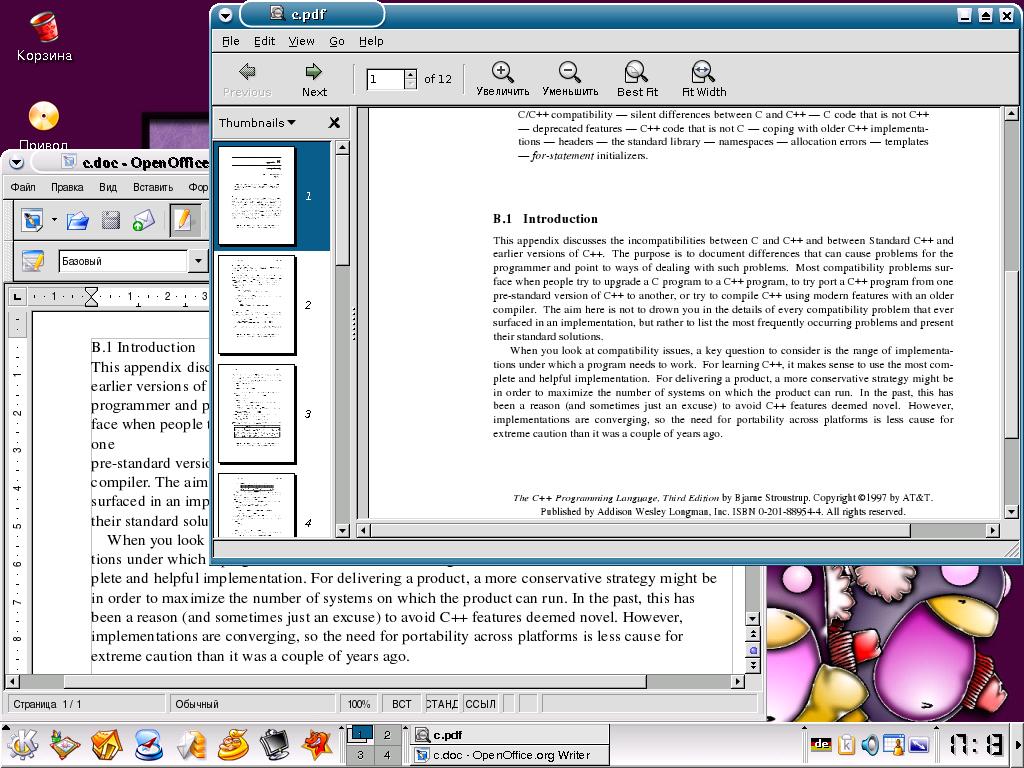Select page 3 thumbnail in sidebar
This screenshot has width=1024, height=768.
pos(257,414)
